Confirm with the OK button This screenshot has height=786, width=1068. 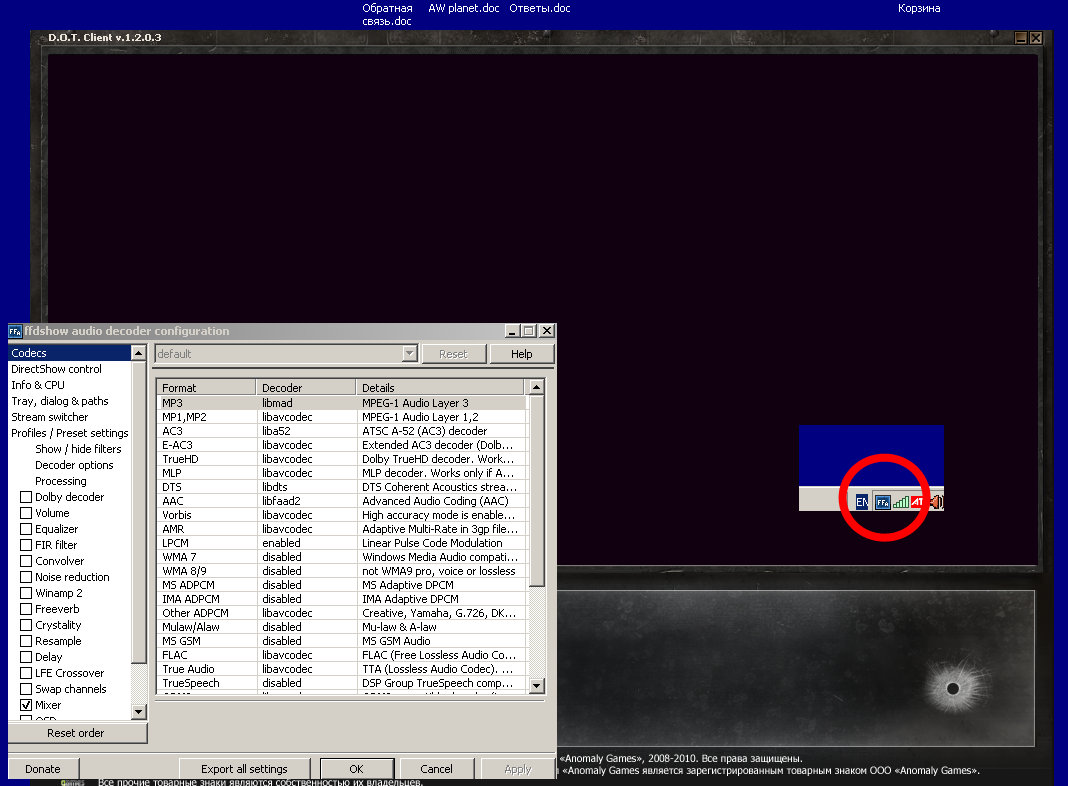356,769
